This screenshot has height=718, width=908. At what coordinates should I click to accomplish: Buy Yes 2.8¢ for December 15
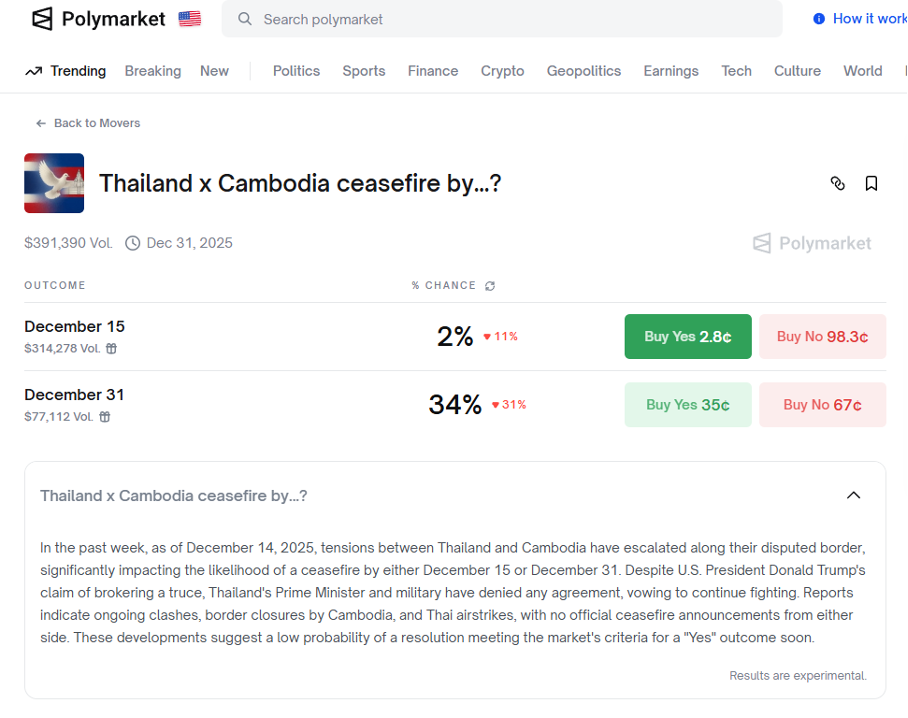tap(687, 337)
